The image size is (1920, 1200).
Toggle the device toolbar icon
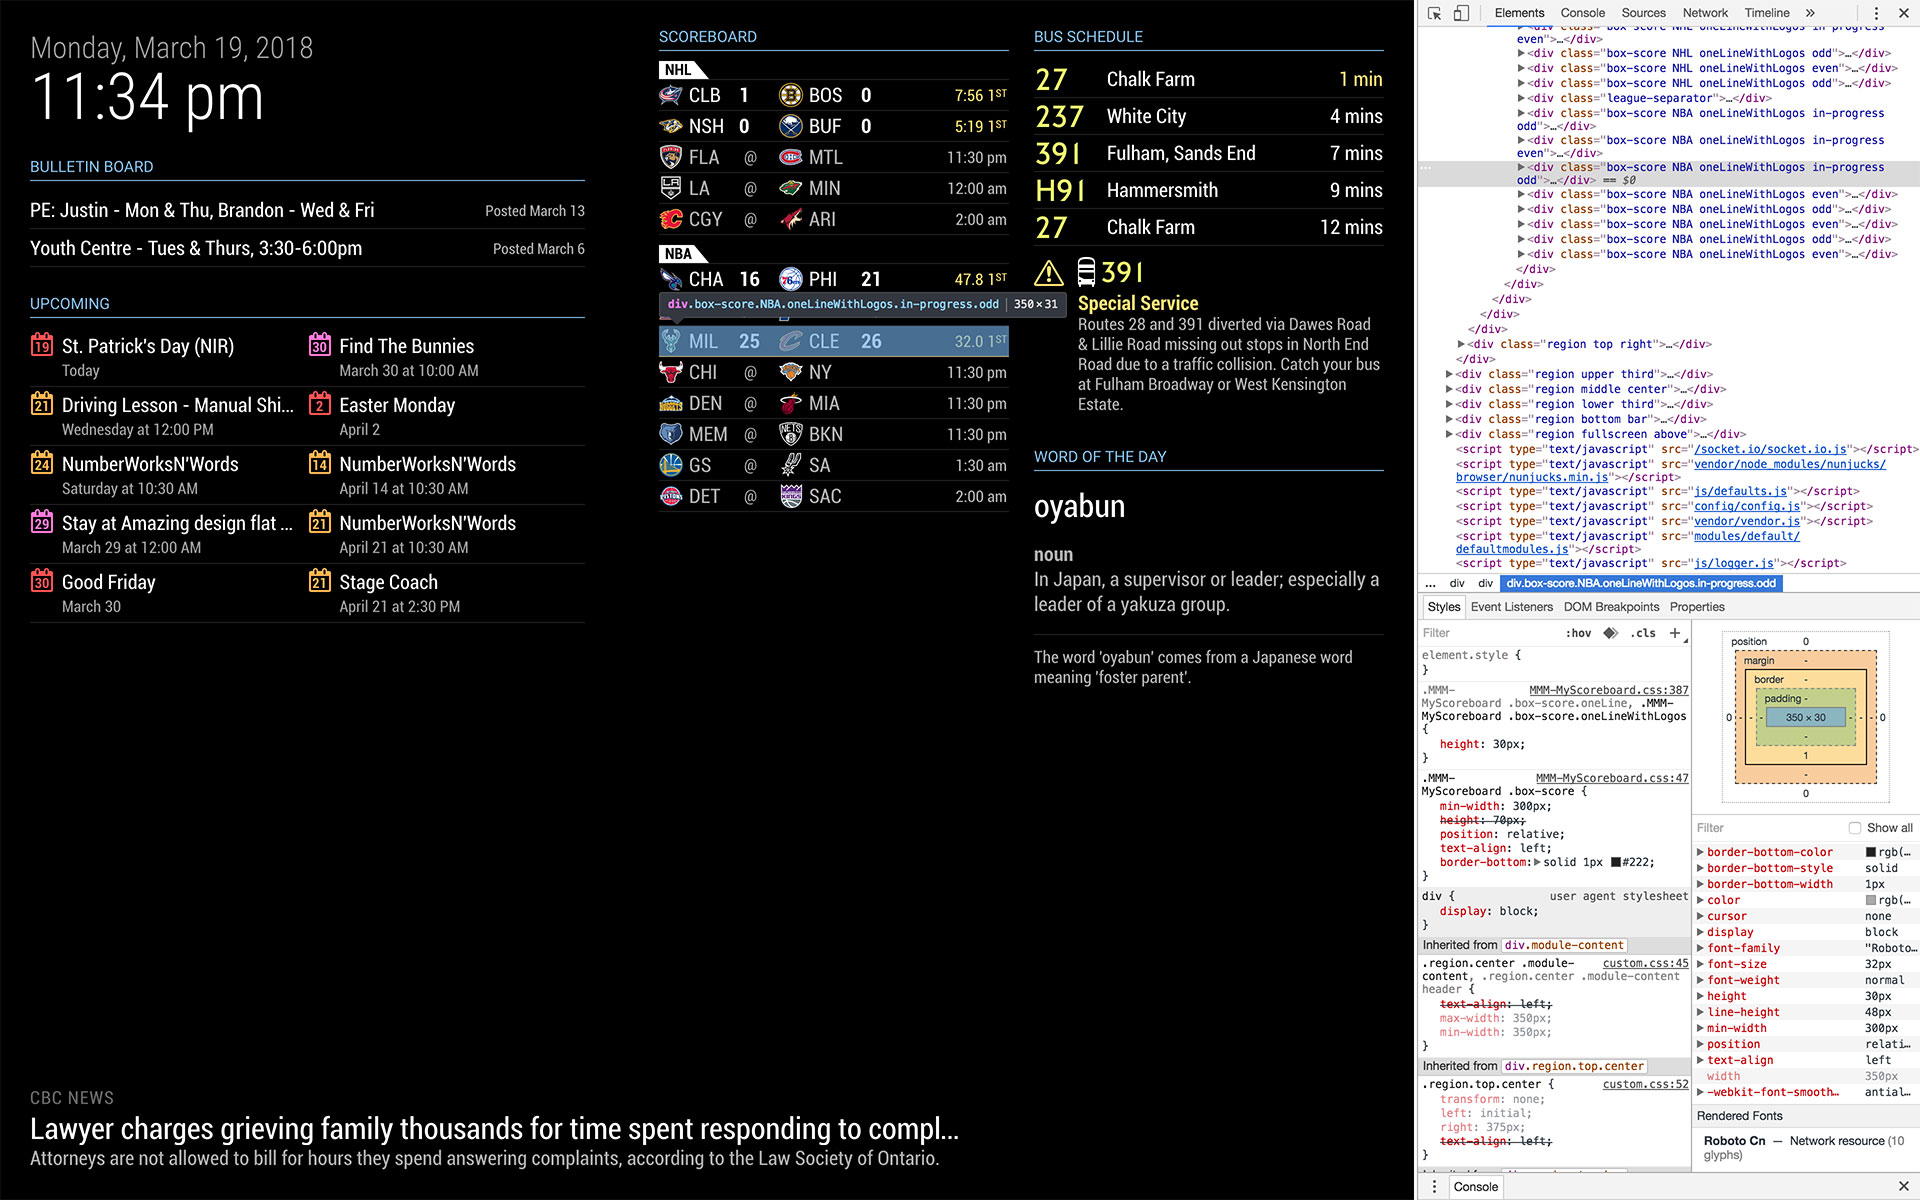click(x=1461, y=13)
